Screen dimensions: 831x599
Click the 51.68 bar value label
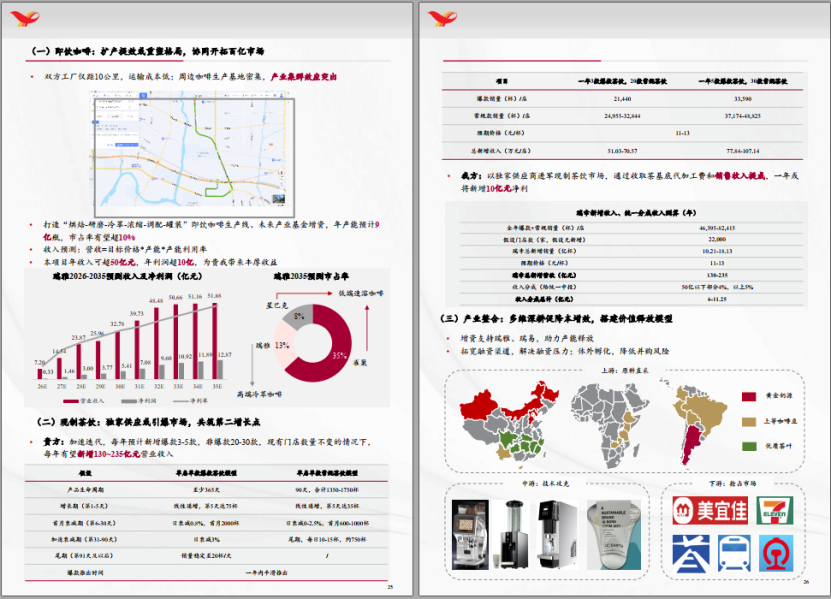[x=215, y=296]
